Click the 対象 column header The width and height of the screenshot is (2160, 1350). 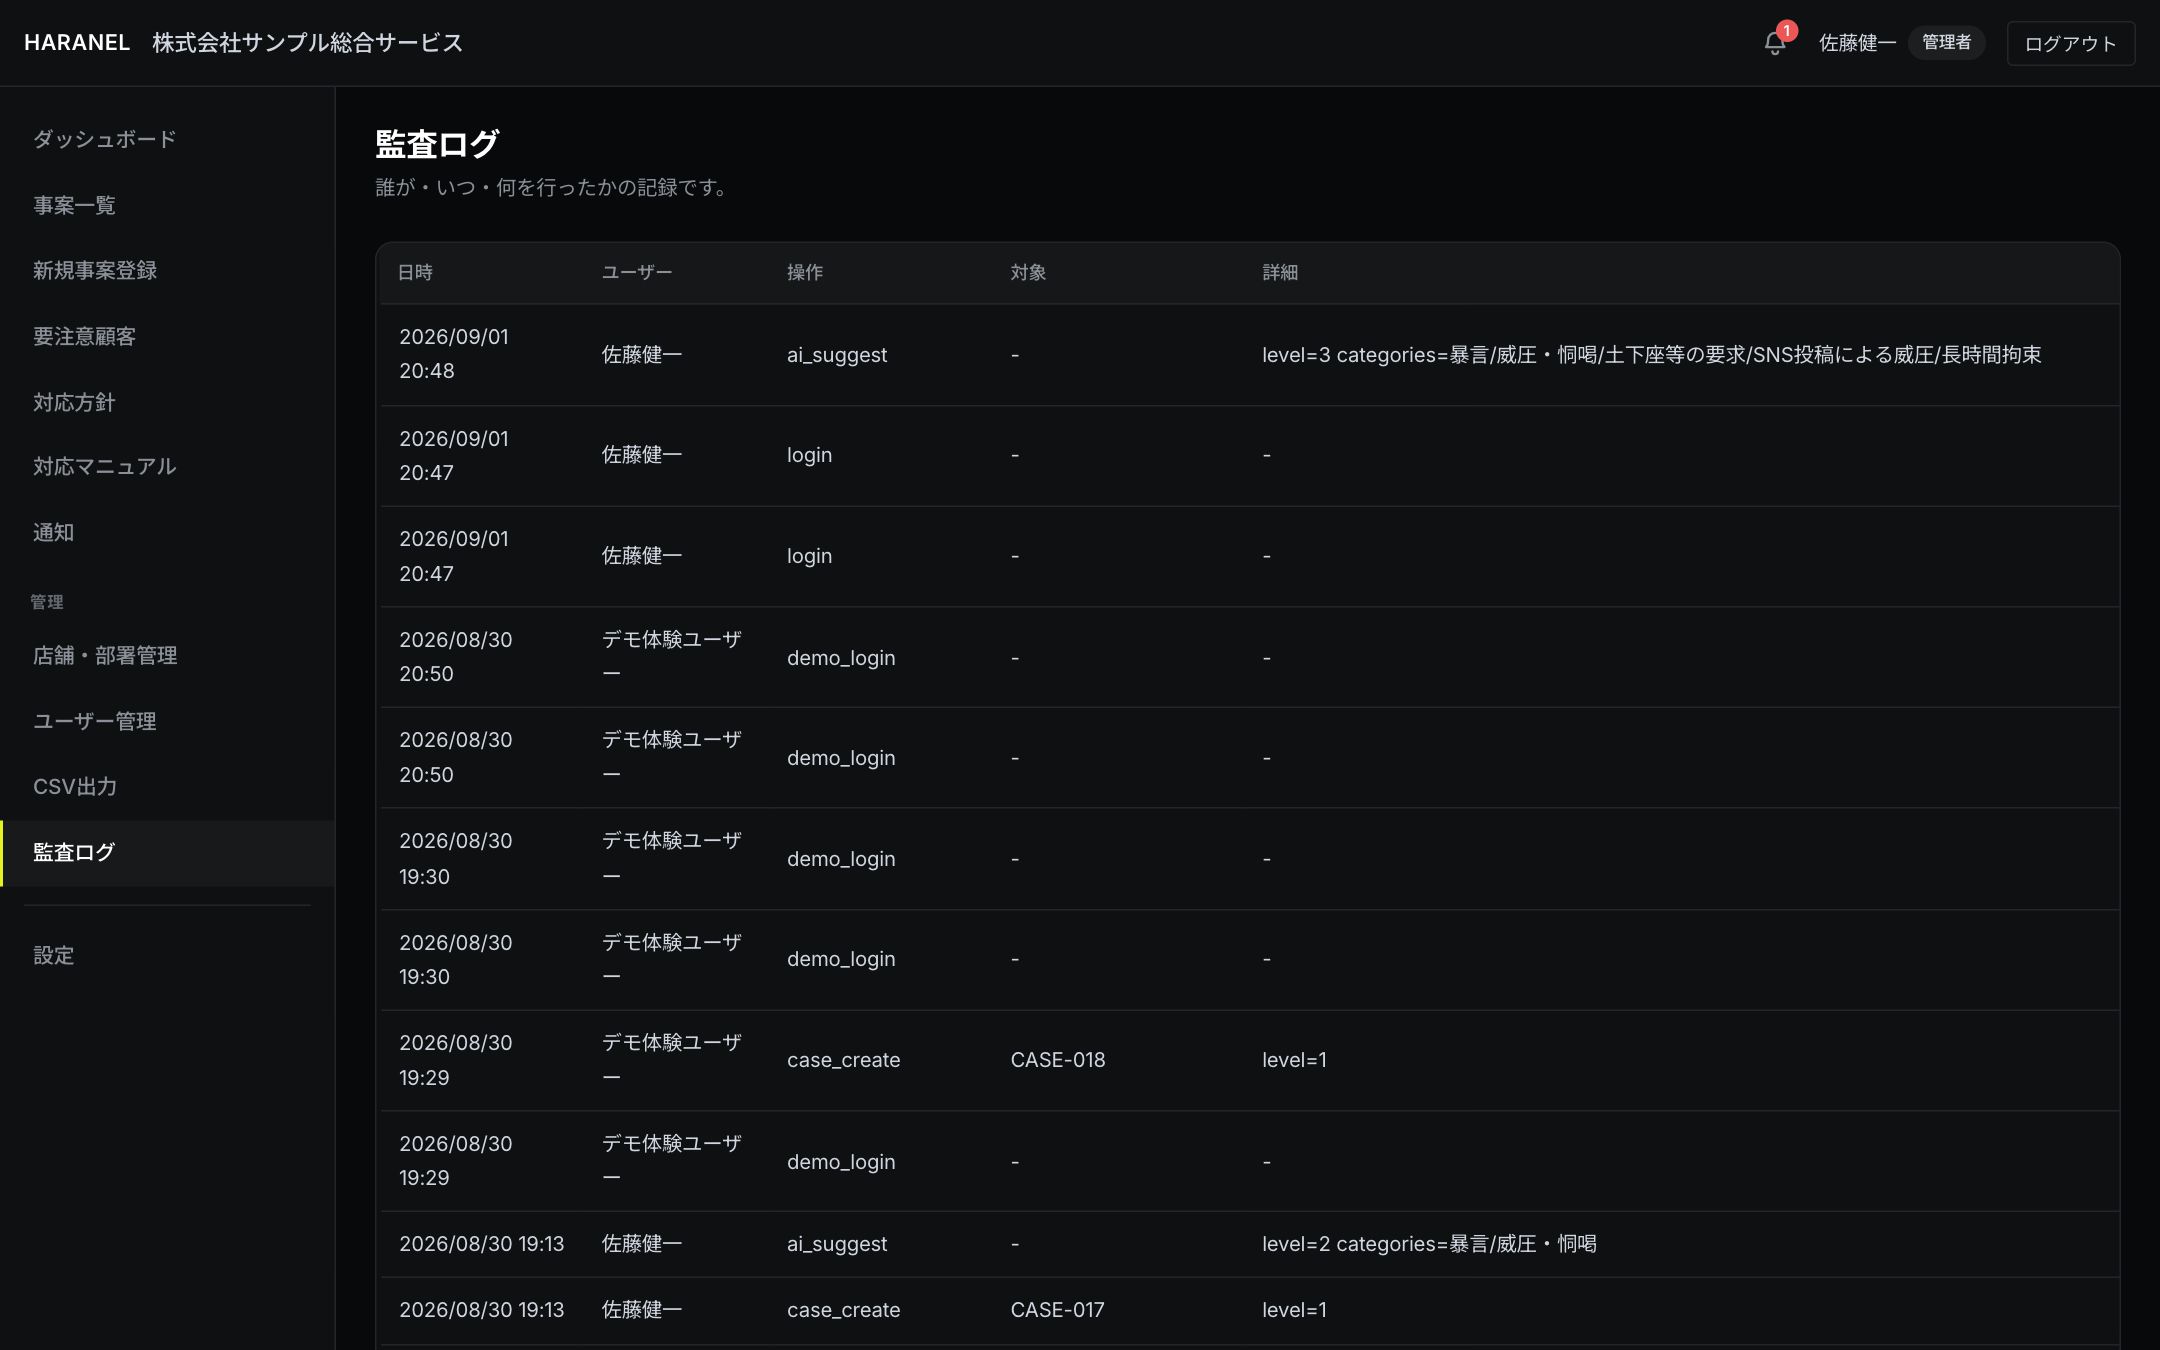click(x=1028, y=272)
